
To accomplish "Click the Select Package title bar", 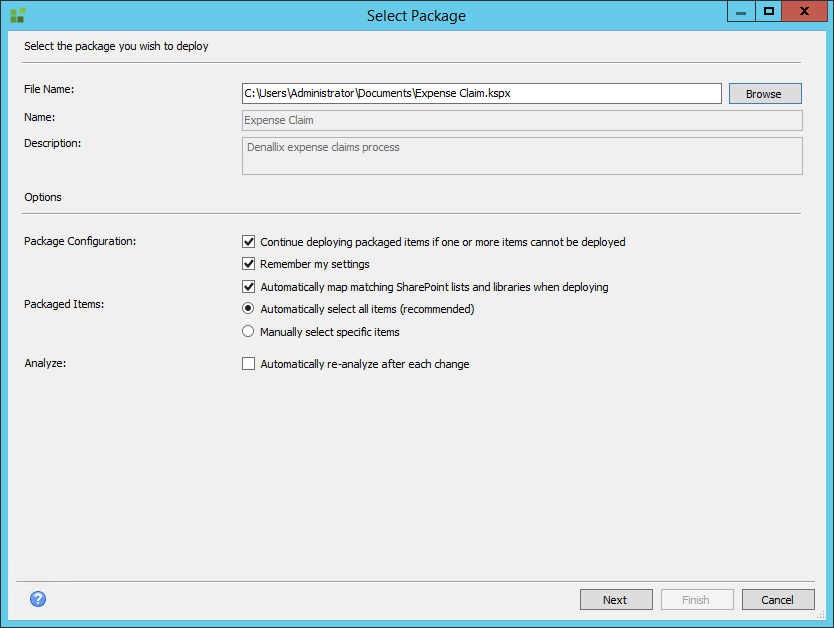I will pyautogui.click(x=416, y=15).
